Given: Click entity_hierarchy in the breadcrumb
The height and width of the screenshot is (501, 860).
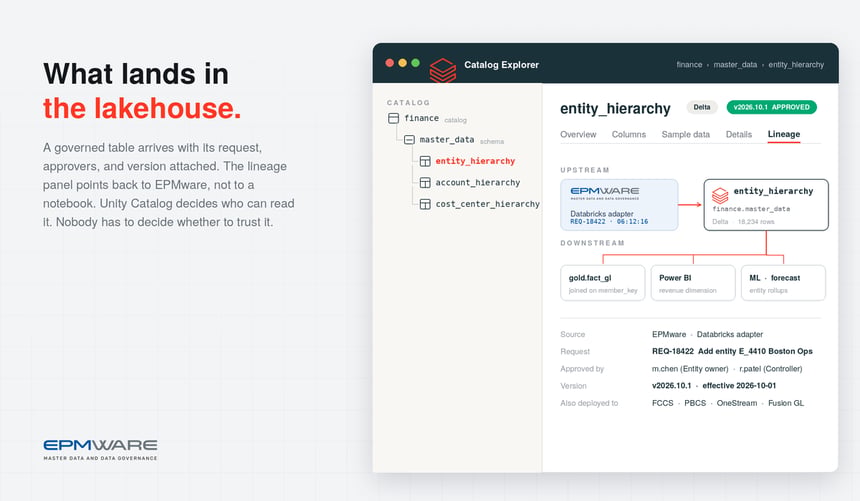Looking at the screenshot, I should [x=796, y=65].
